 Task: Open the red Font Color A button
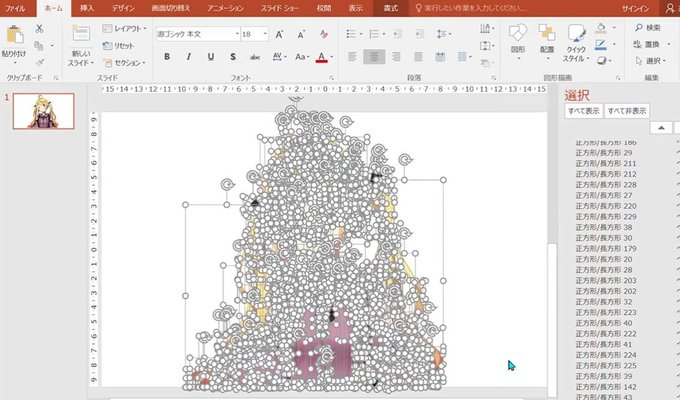pos(321,57)
